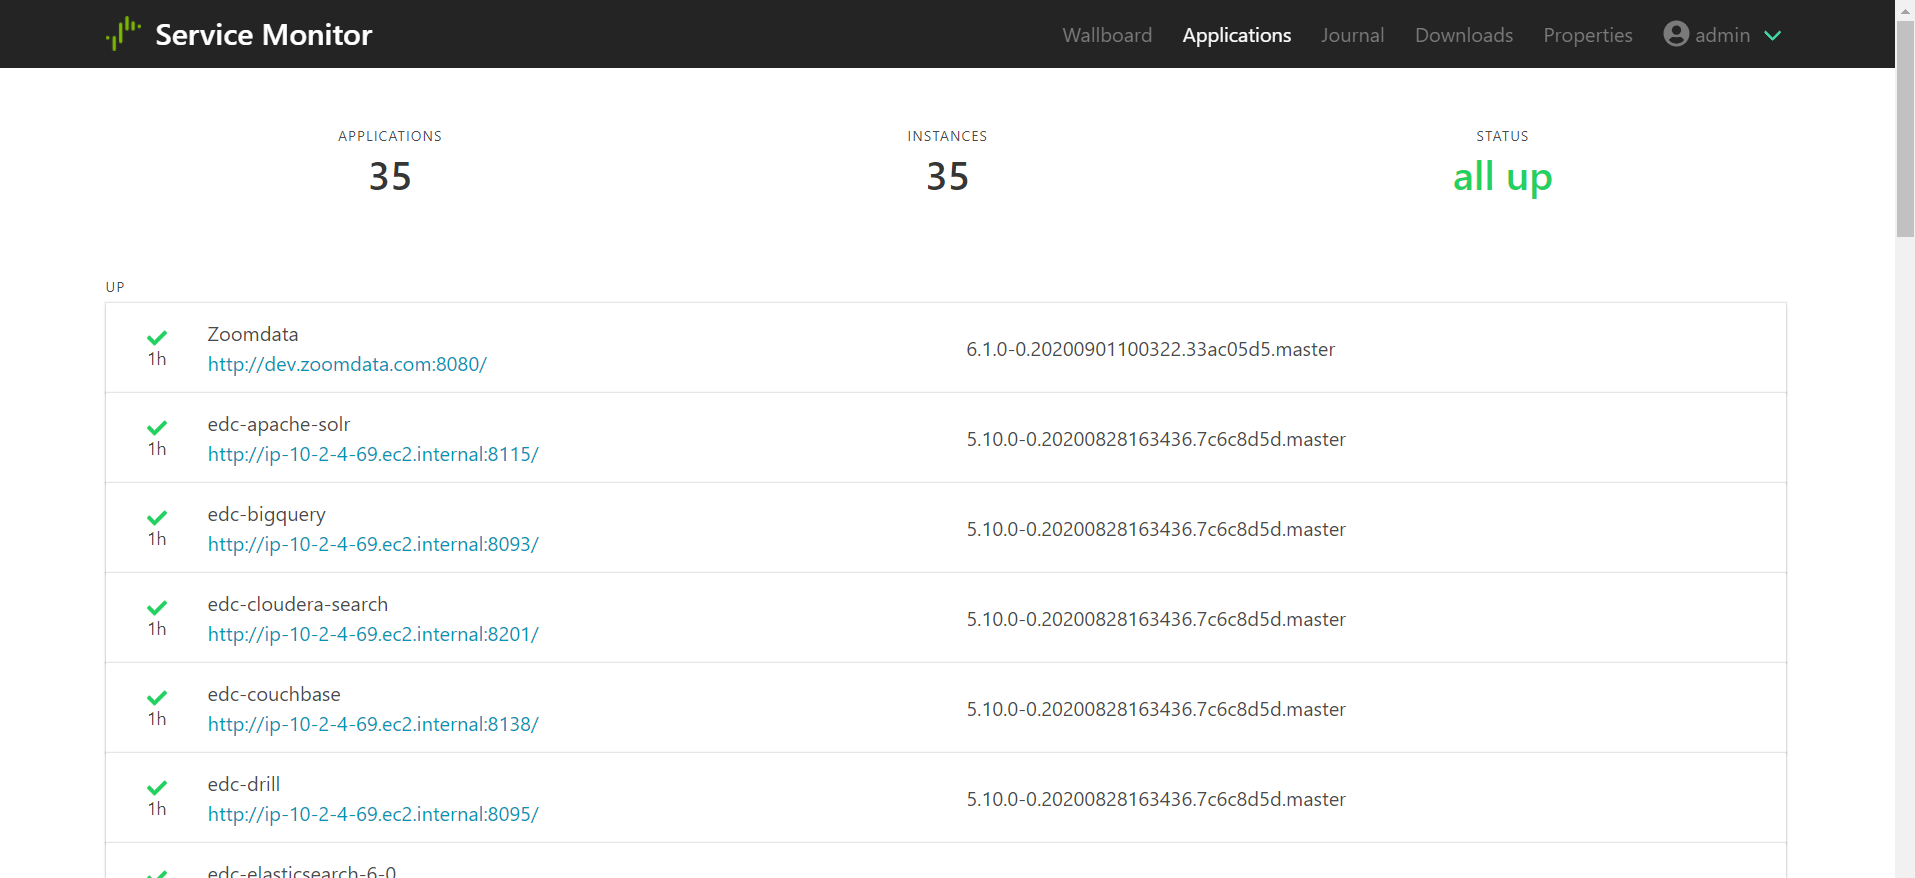
Task: Open the edc-bigquery port 8093 link
Action: 373,544
